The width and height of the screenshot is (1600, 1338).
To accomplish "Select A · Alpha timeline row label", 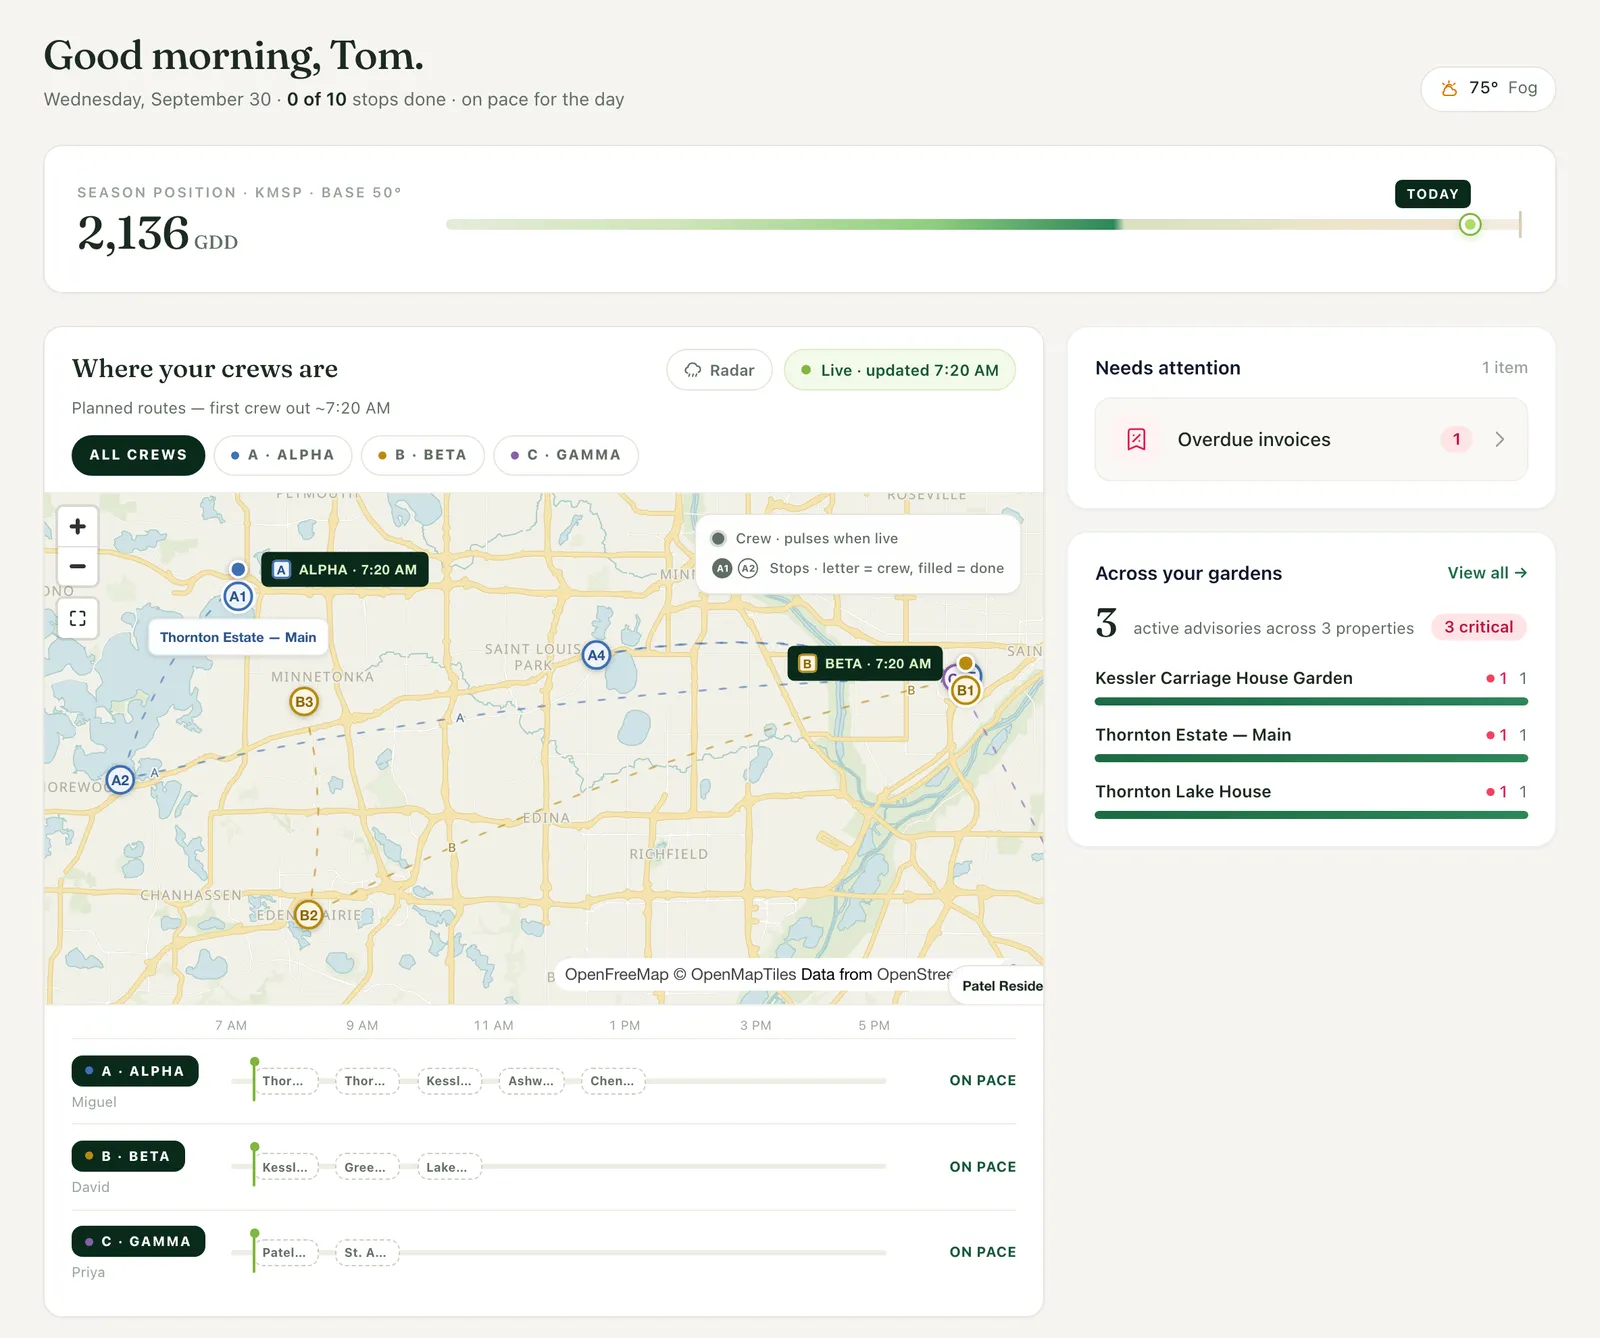I will pyautogui.click(x=135, y=1071).
